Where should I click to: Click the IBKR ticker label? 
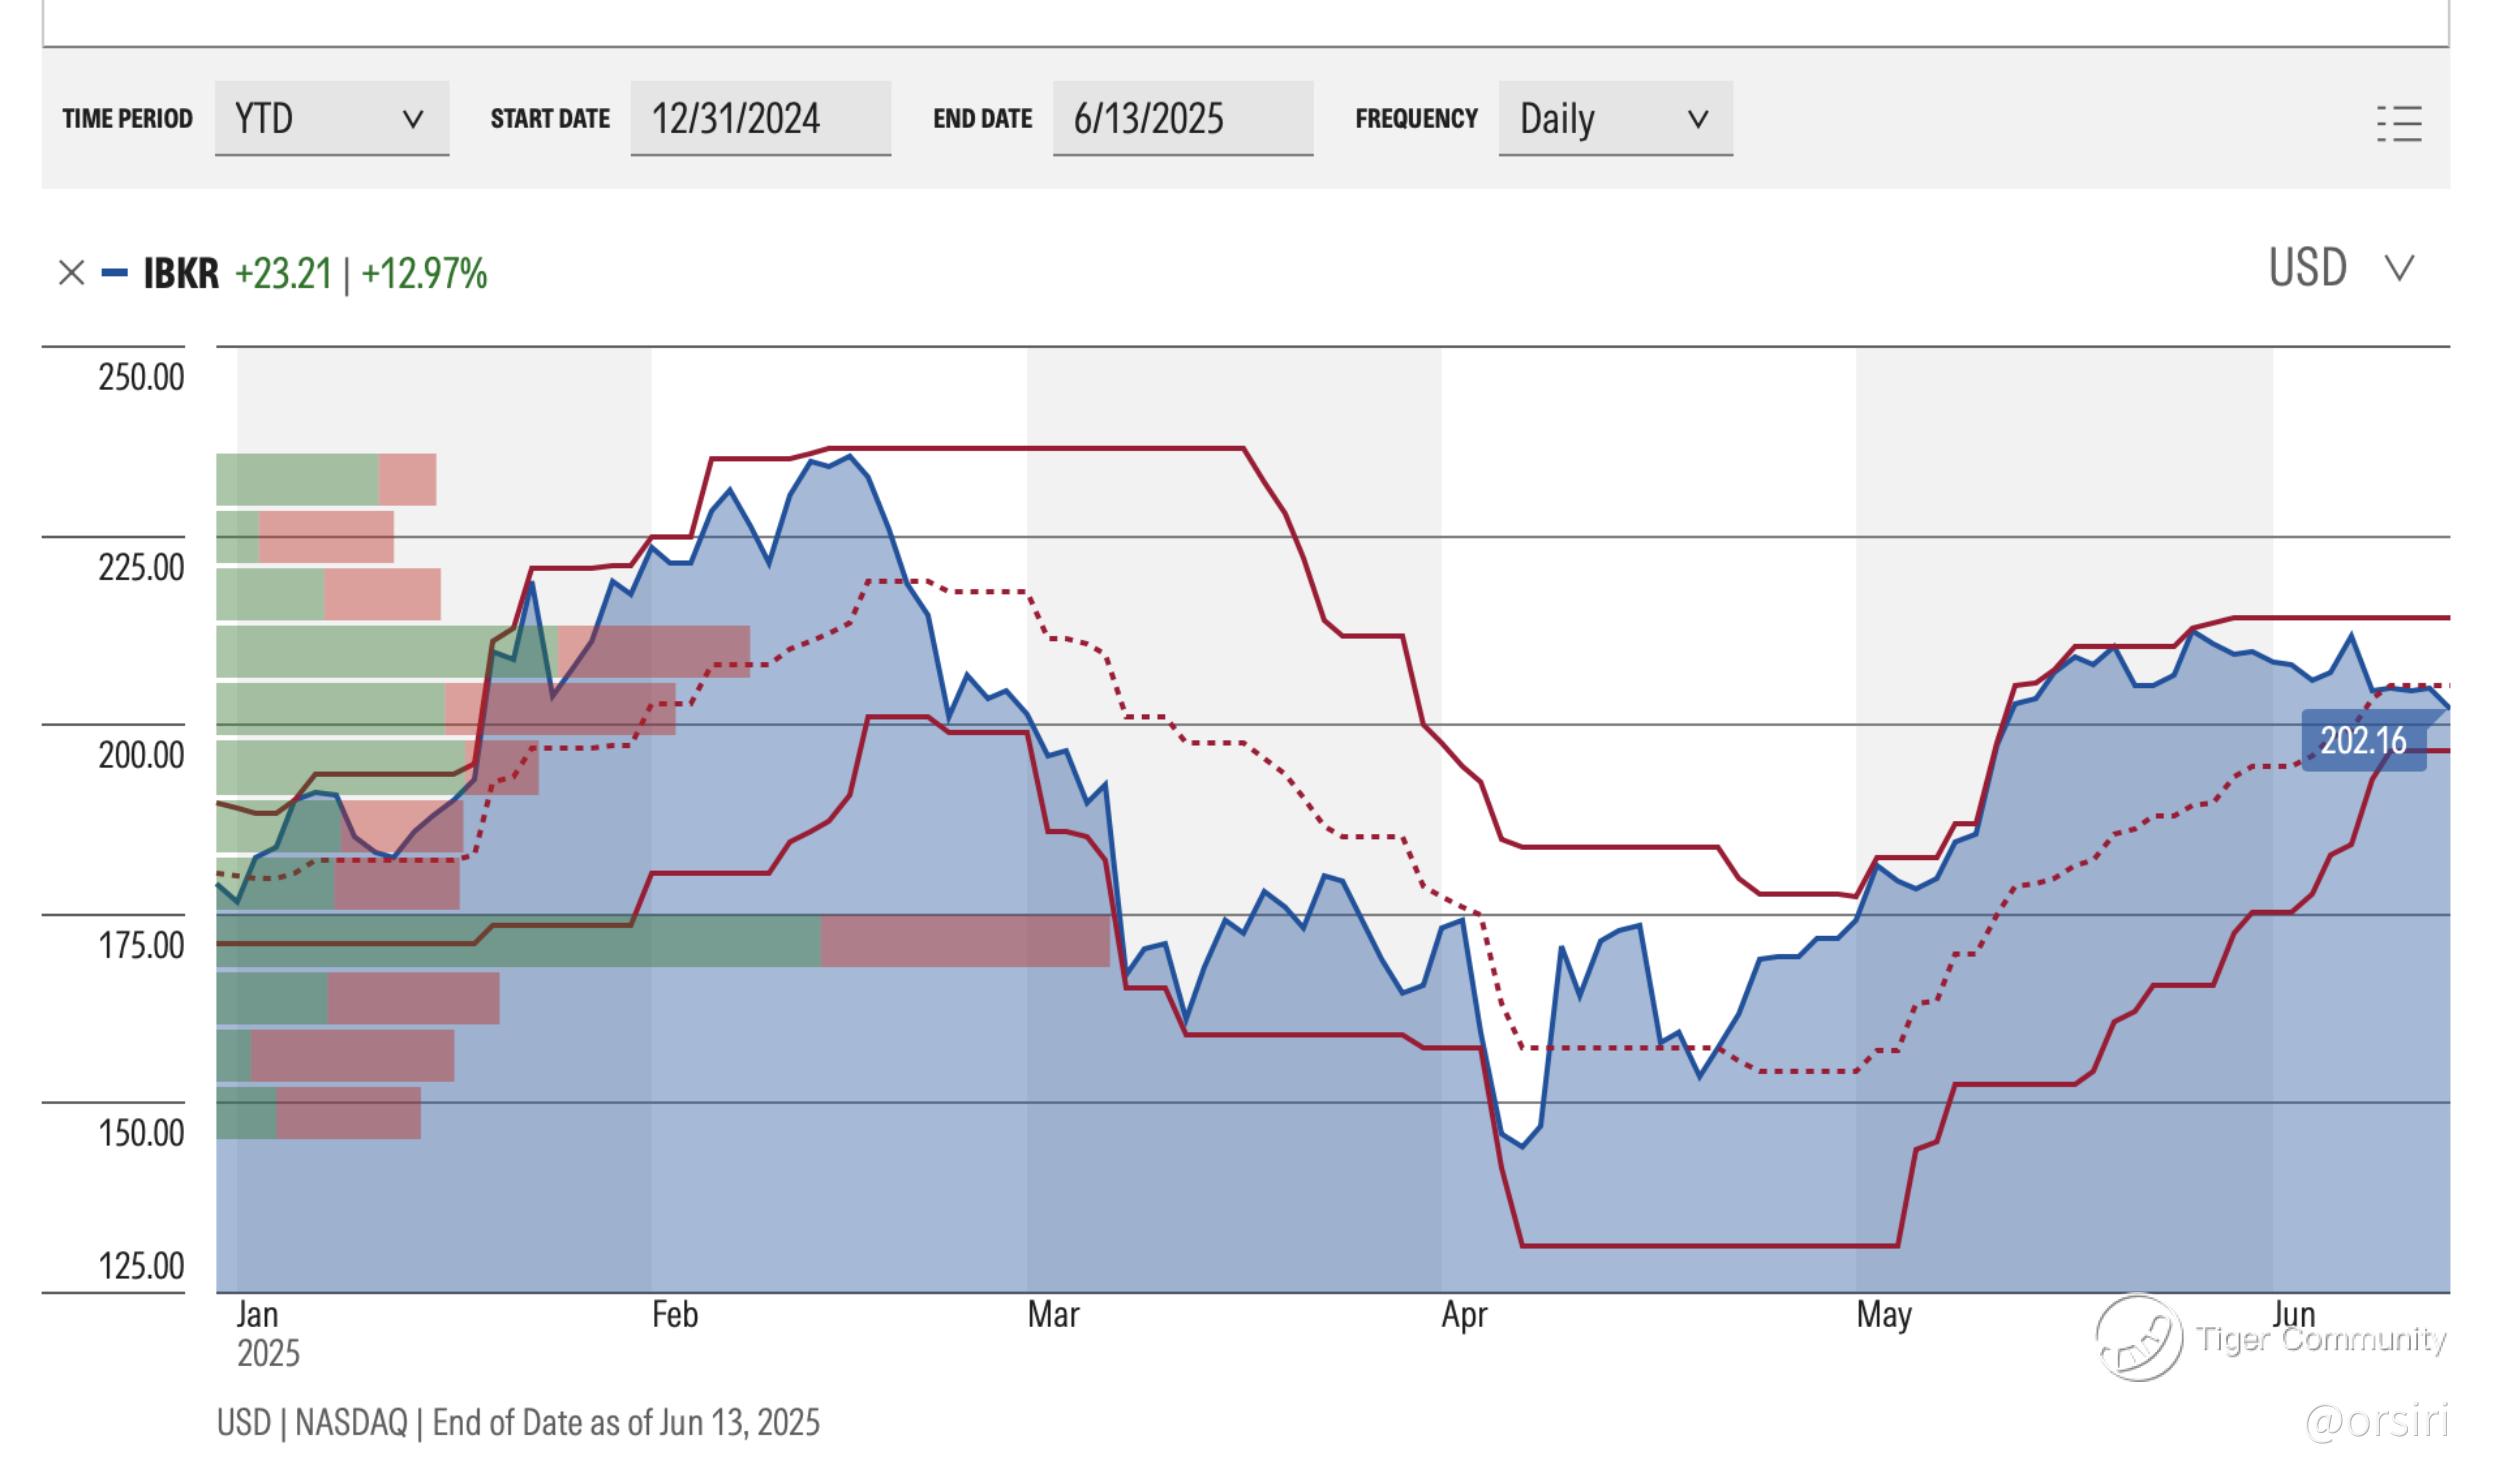181,273
